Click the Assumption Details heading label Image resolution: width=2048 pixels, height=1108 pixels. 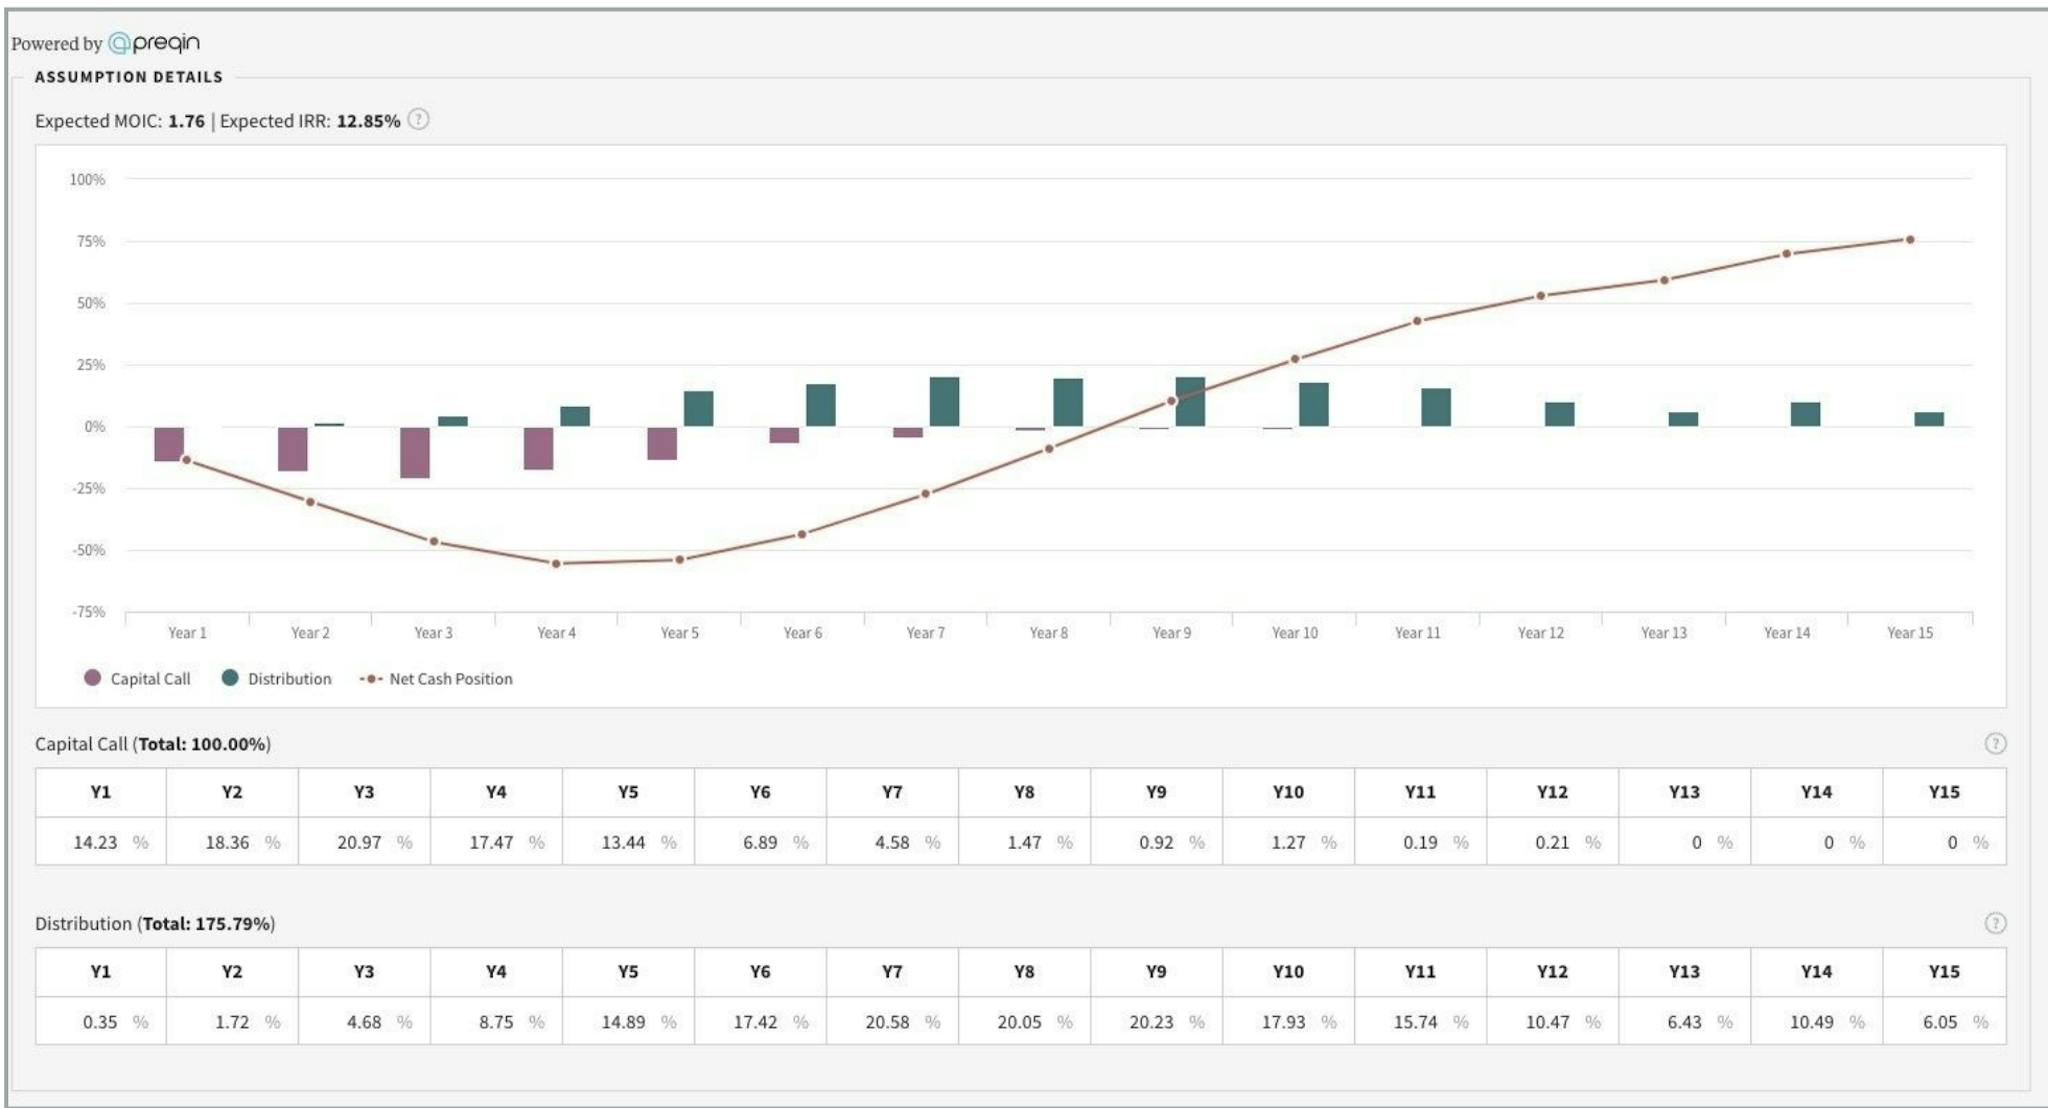[x=130, y=77]
